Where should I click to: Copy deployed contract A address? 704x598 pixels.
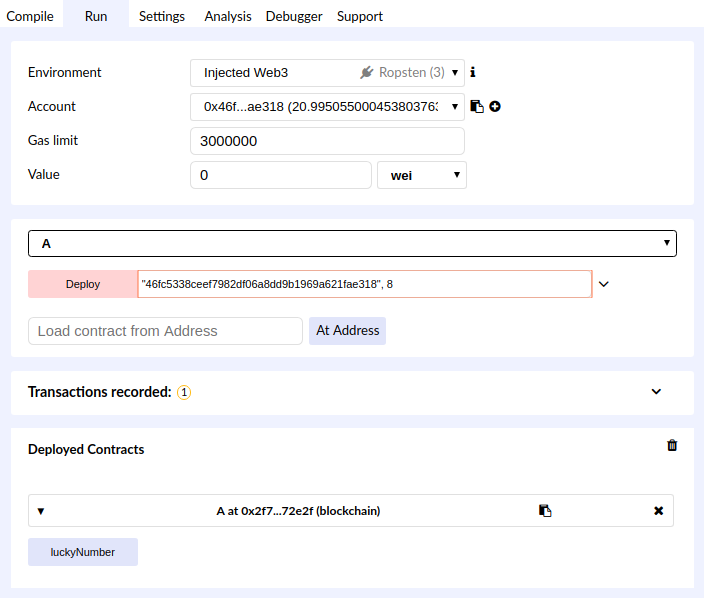click(x=545, y=511)
